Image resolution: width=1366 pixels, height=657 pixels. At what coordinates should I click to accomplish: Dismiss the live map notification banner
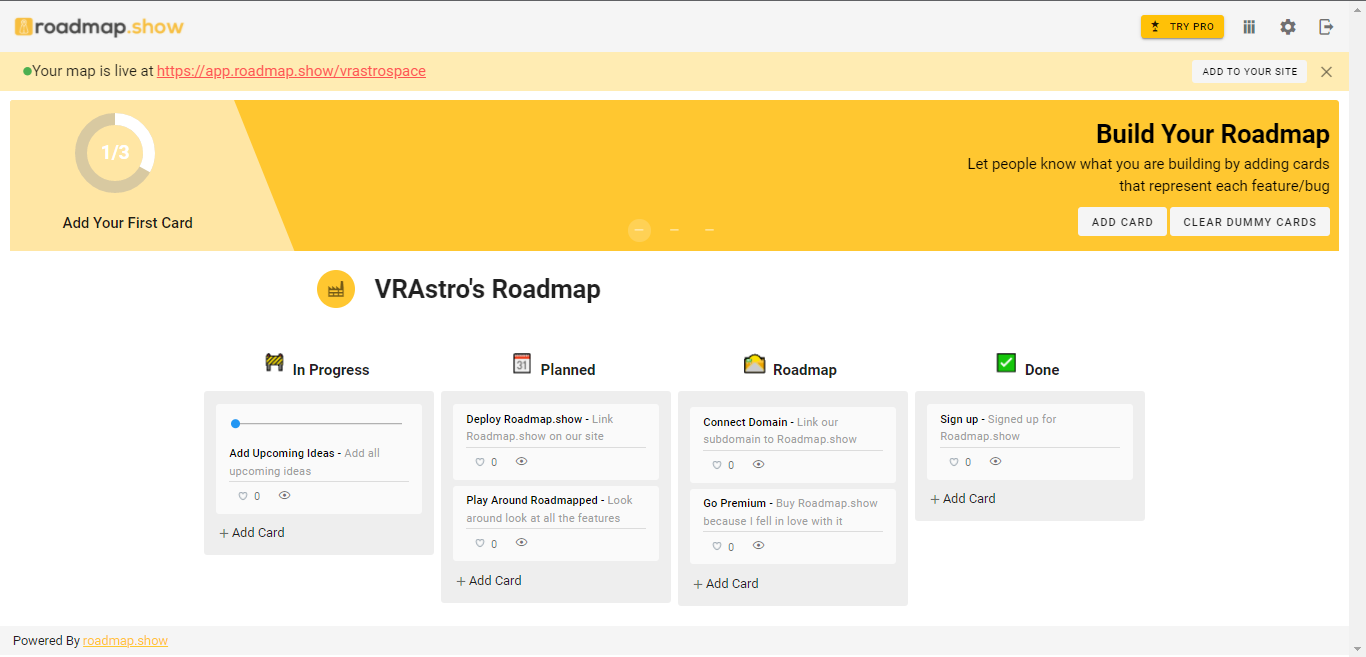(x=1326, y=72)
